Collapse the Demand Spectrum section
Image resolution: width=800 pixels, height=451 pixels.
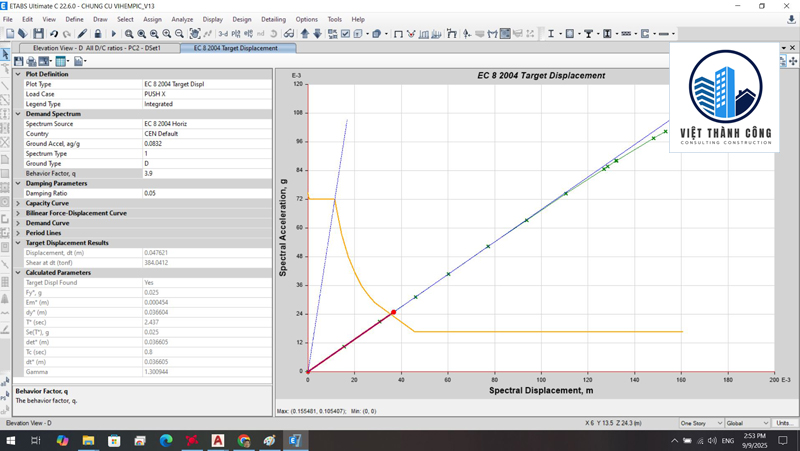coord(18,114)
